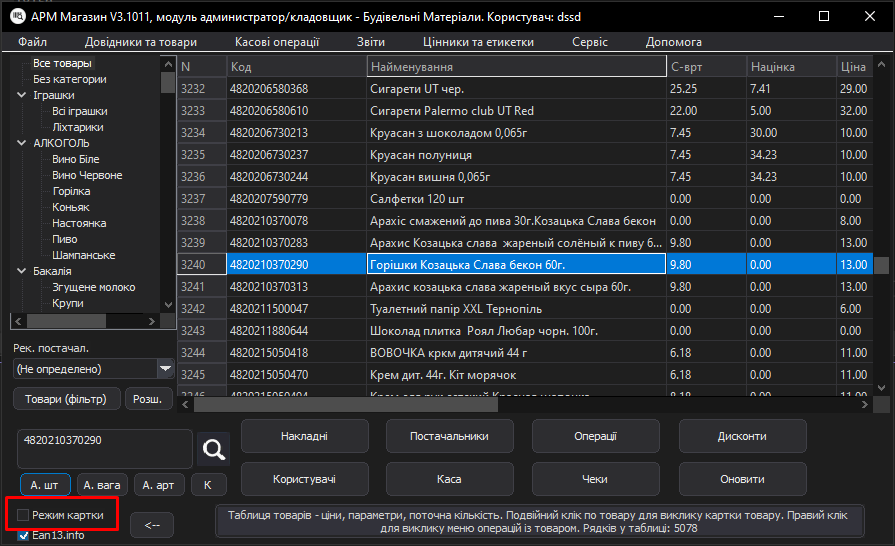
Task: Click the magnifying glass search icon
Action: tap(213, 450)
